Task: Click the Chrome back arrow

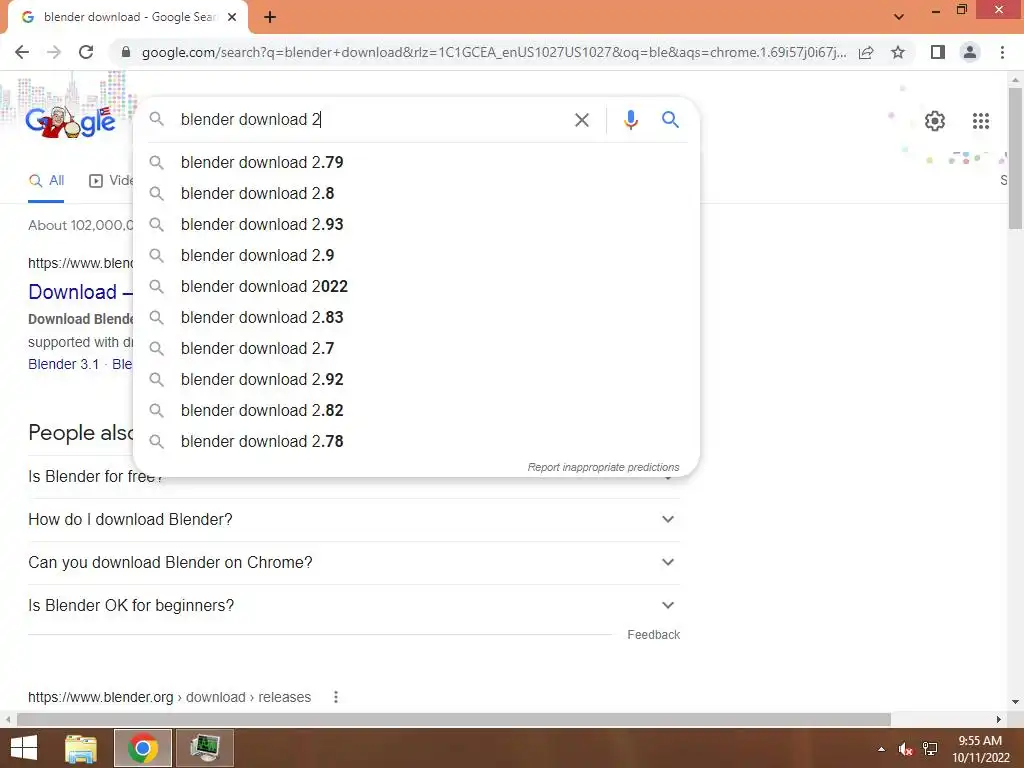Action: click(x=22, y=52)
